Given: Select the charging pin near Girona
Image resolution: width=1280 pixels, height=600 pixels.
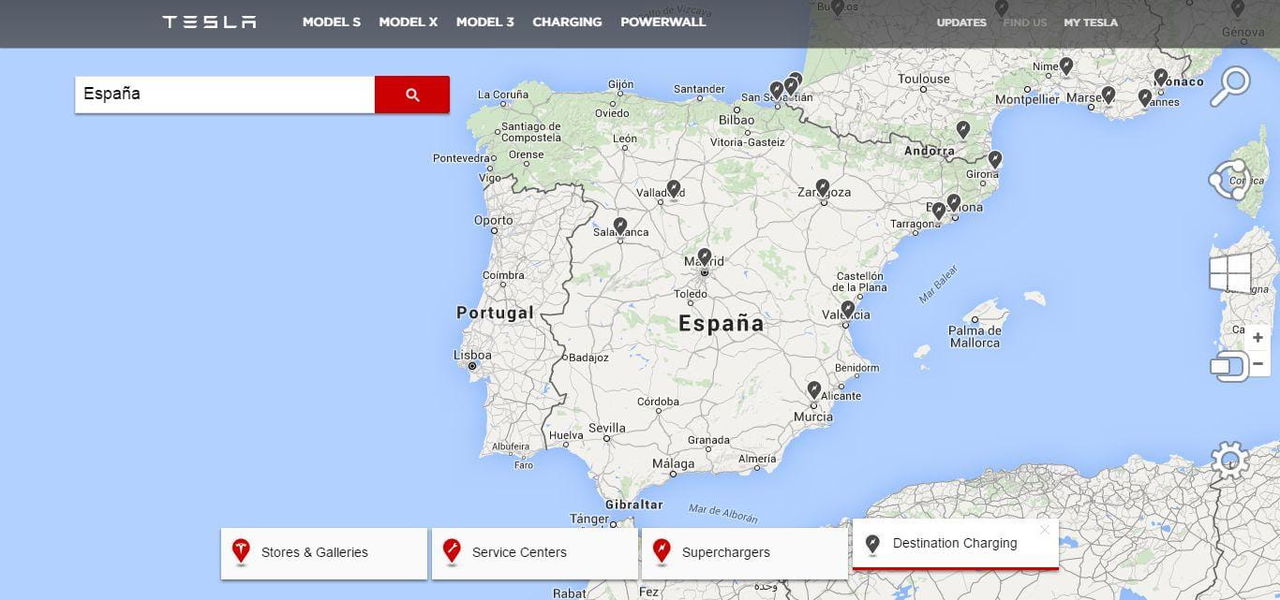Looking at the screenshot, I should pyautogui.click(x=995, y=159).
